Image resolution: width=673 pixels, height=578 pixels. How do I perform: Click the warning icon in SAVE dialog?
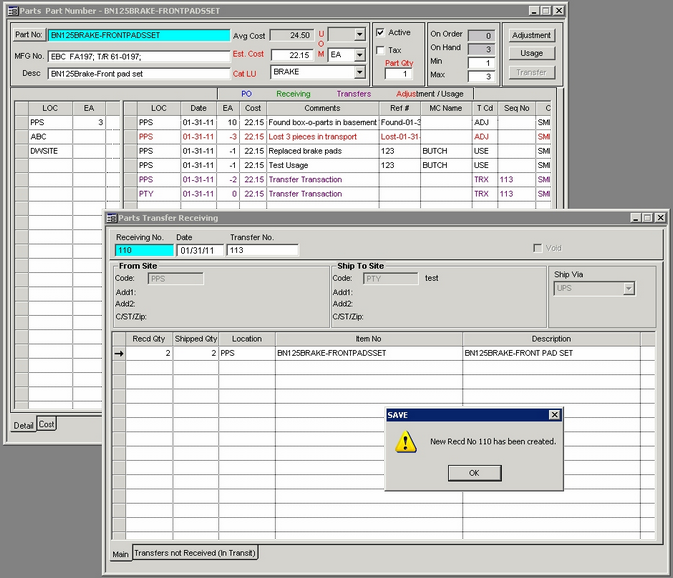coord(405,441)
